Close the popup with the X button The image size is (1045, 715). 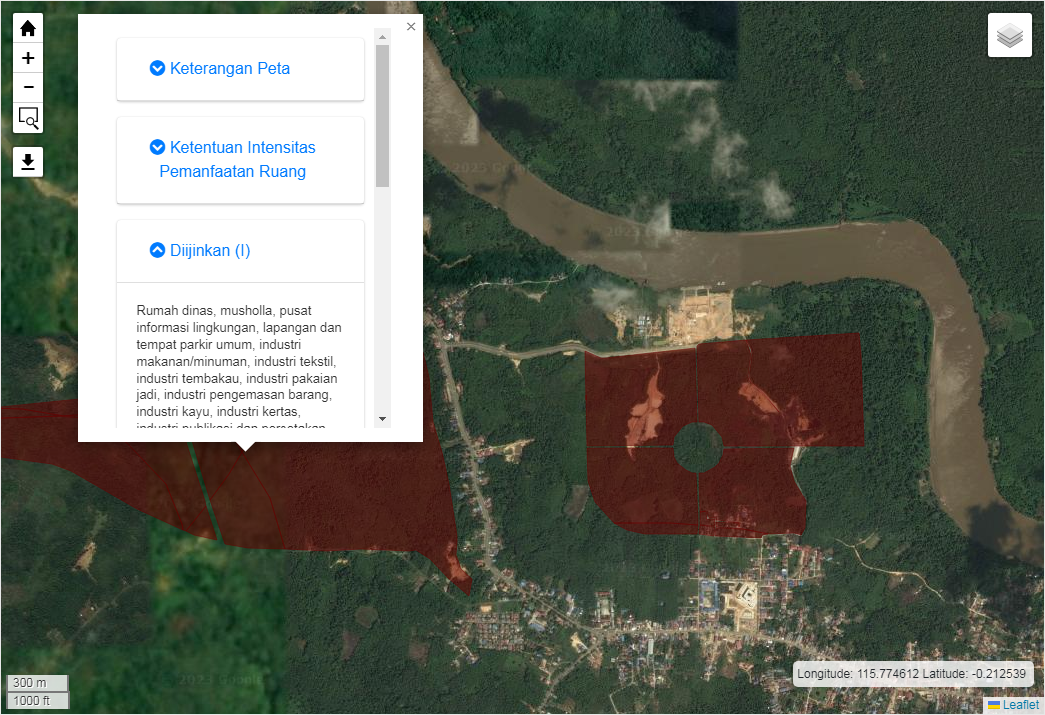(411, 27)
